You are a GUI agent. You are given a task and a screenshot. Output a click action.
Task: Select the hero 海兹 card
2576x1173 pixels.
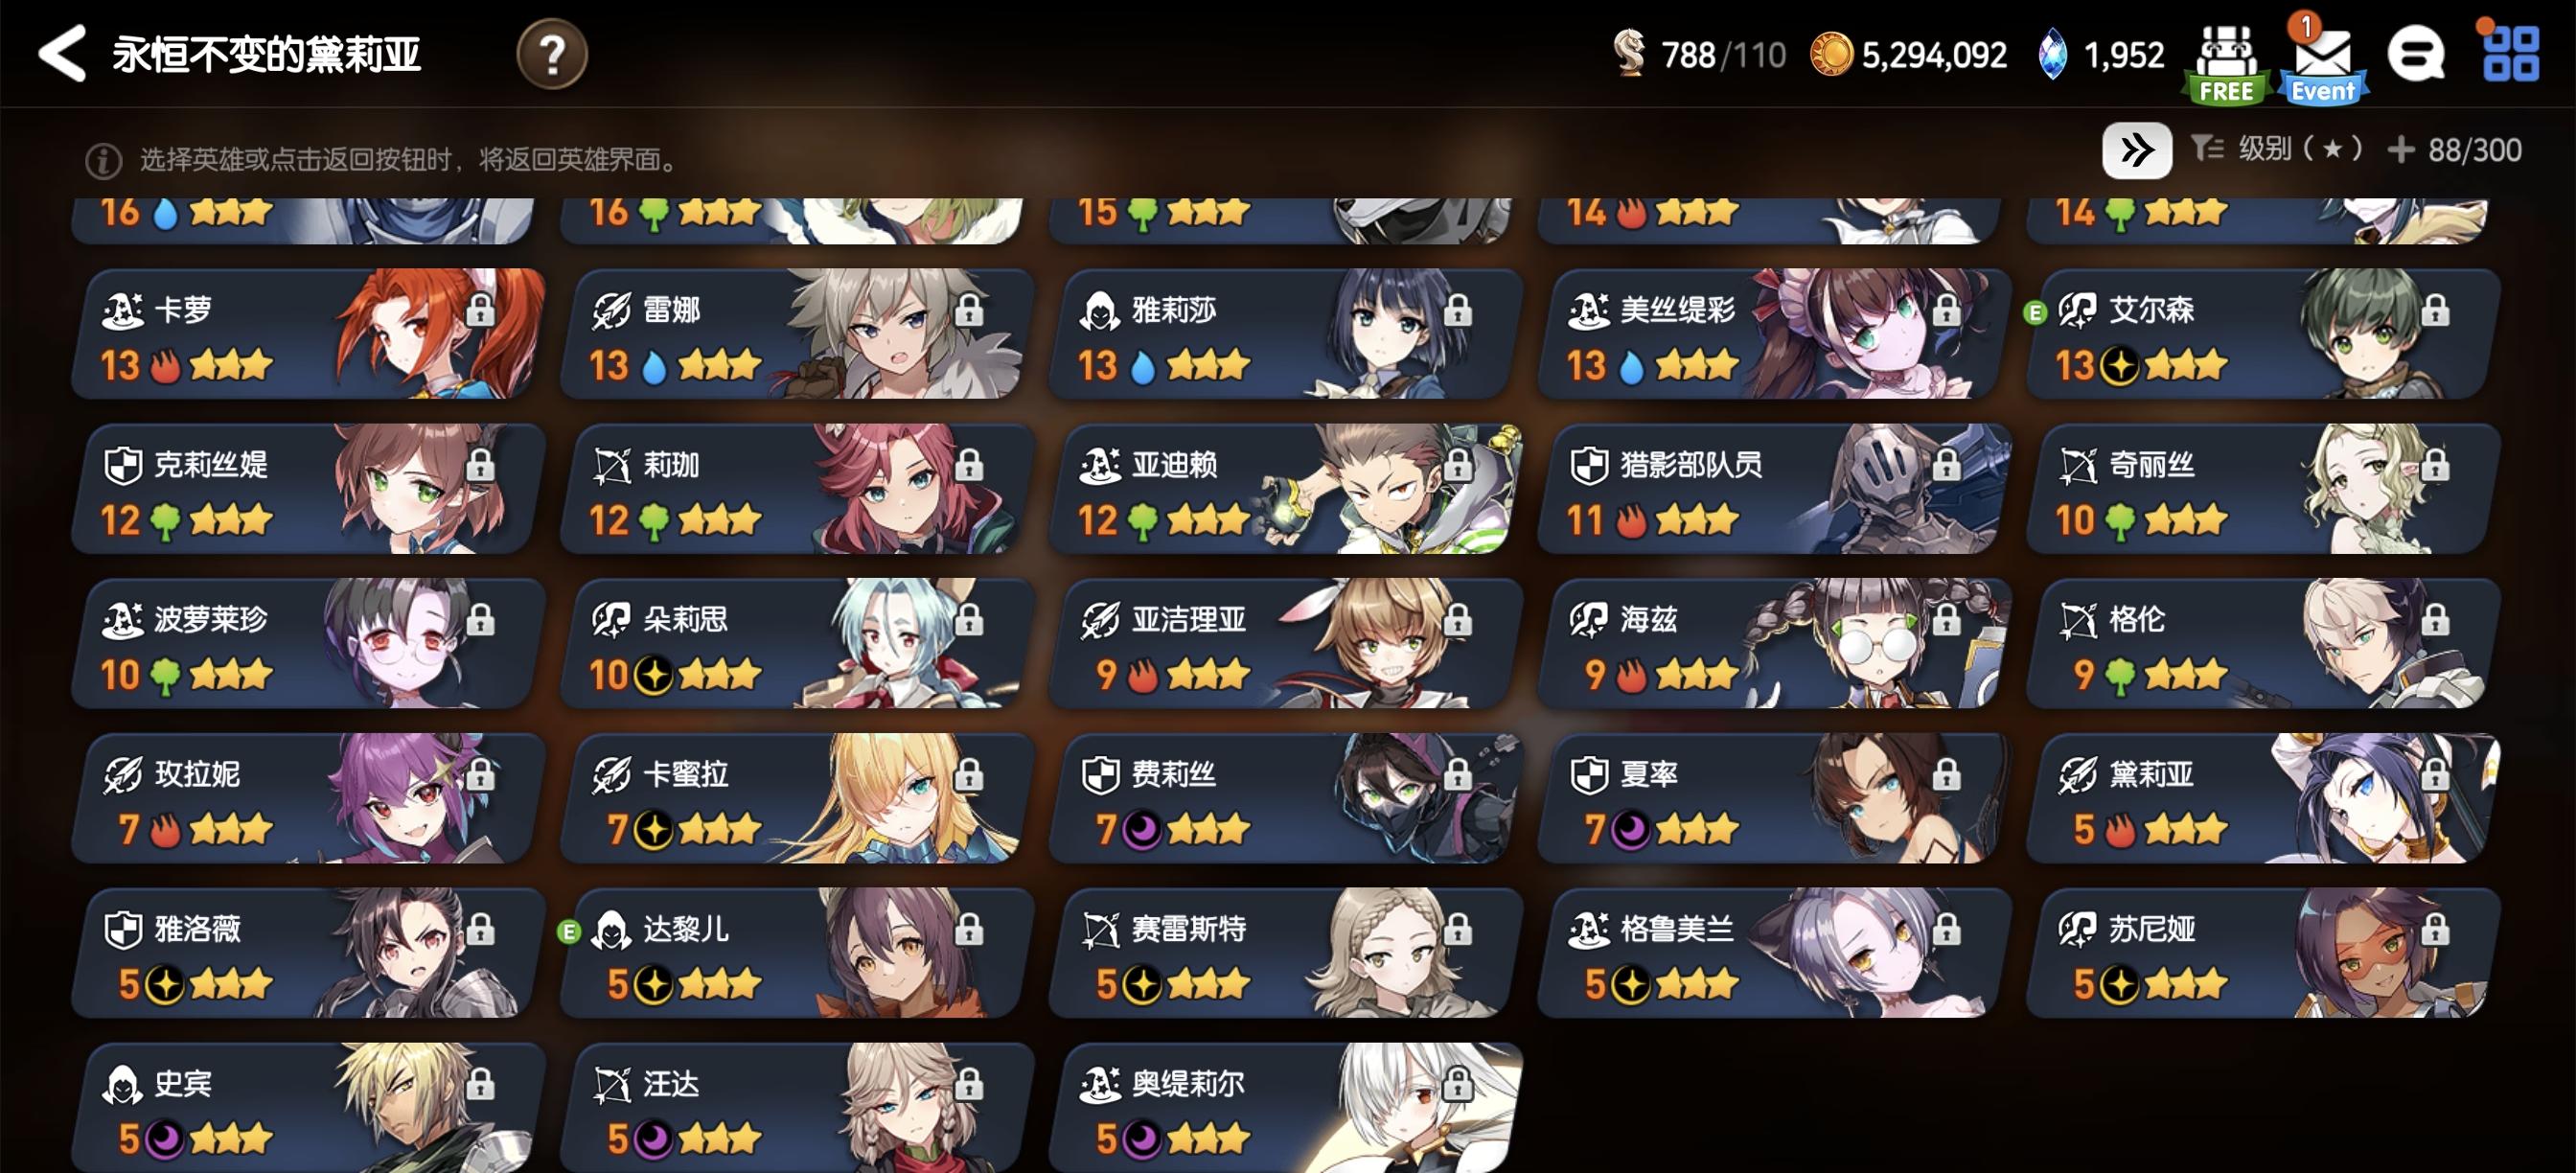click(x=1774, y=643)
